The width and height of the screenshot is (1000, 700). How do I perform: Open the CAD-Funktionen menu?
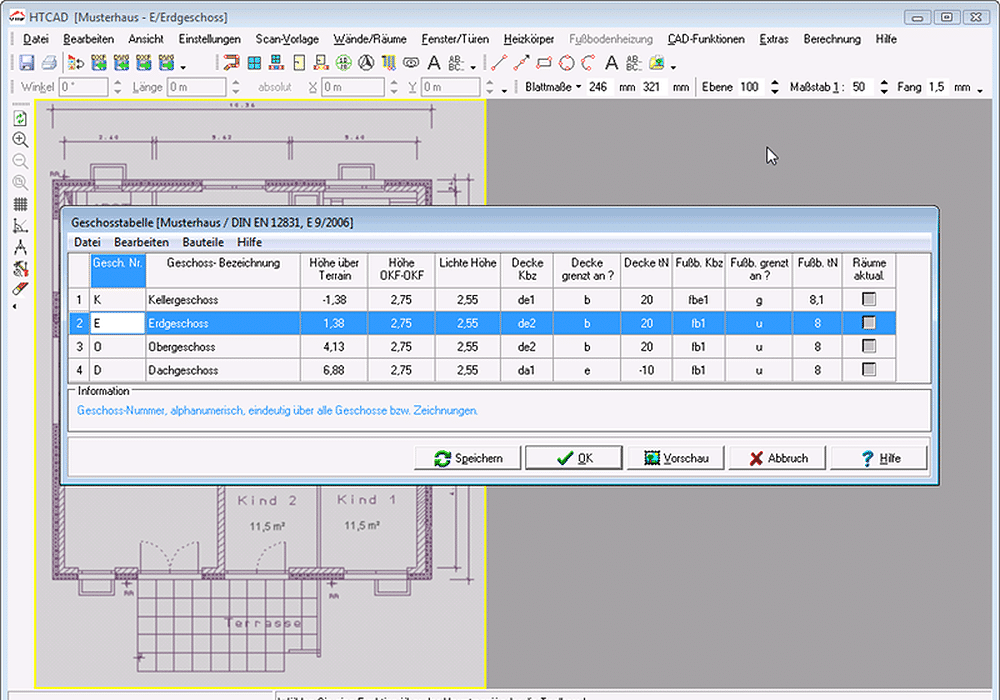coord(706,39)
